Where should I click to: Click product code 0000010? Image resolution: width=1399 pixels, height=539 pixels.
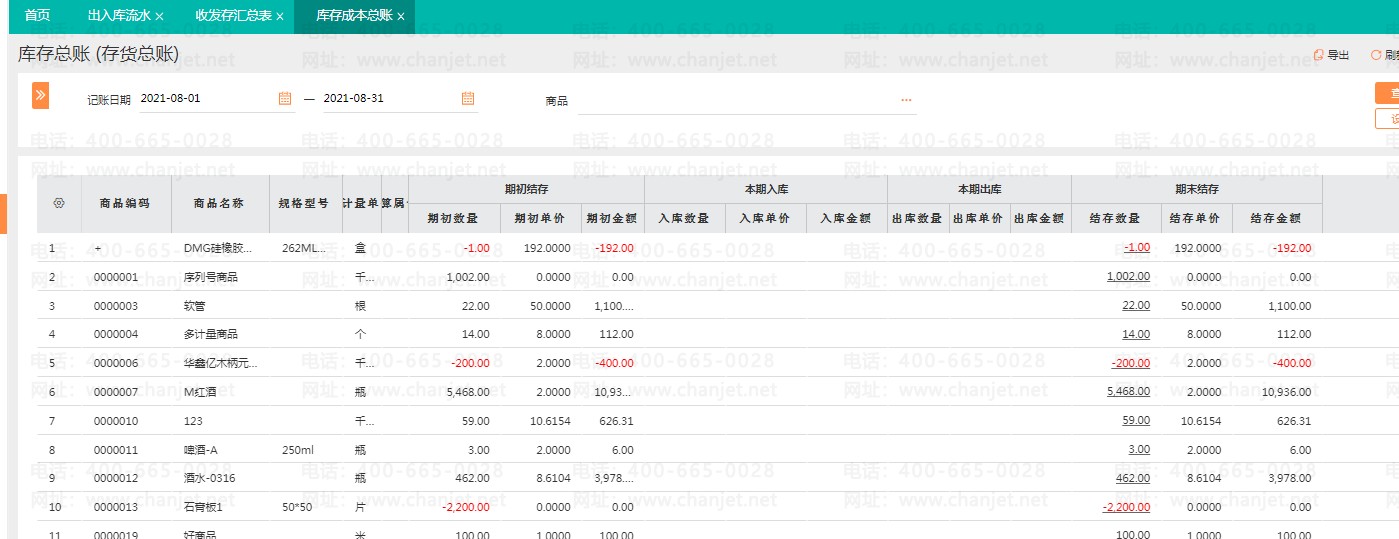[116, 421]
